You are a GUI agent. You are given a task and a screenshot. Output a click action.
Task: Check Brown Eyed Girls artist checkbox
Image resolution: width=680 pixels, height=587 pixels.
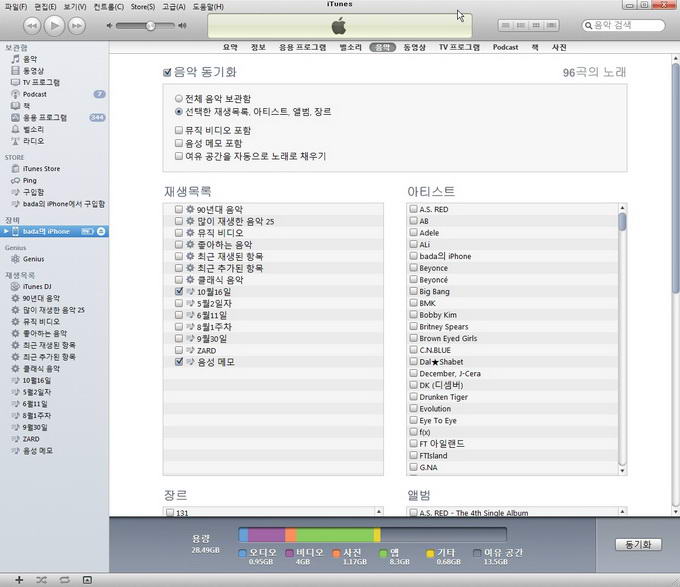tap(414, 338)
